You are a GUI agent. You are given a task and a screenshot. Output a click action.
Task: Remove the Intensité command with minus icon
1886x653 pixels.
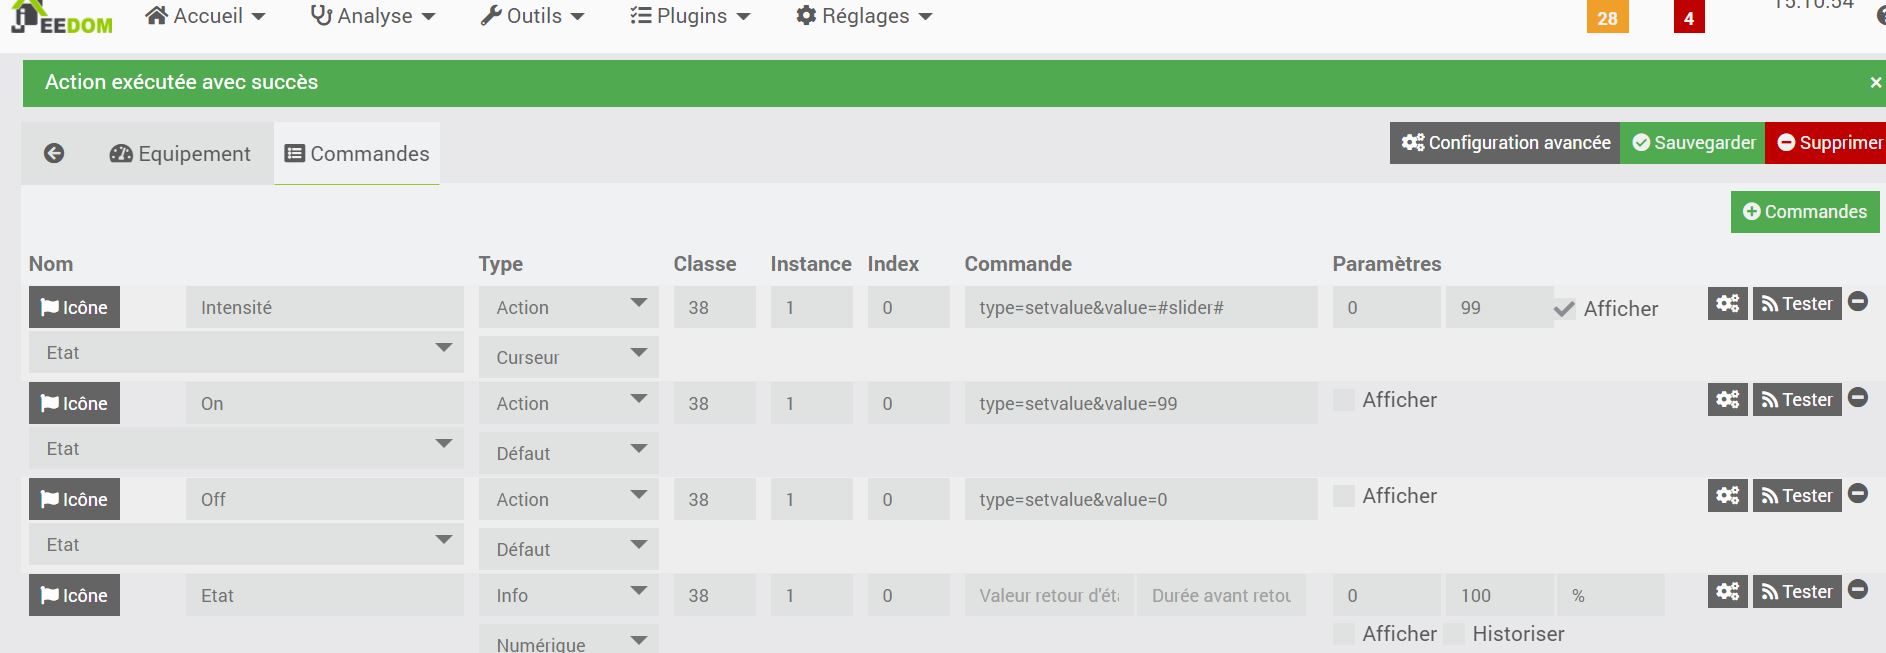coord(1858,301)
